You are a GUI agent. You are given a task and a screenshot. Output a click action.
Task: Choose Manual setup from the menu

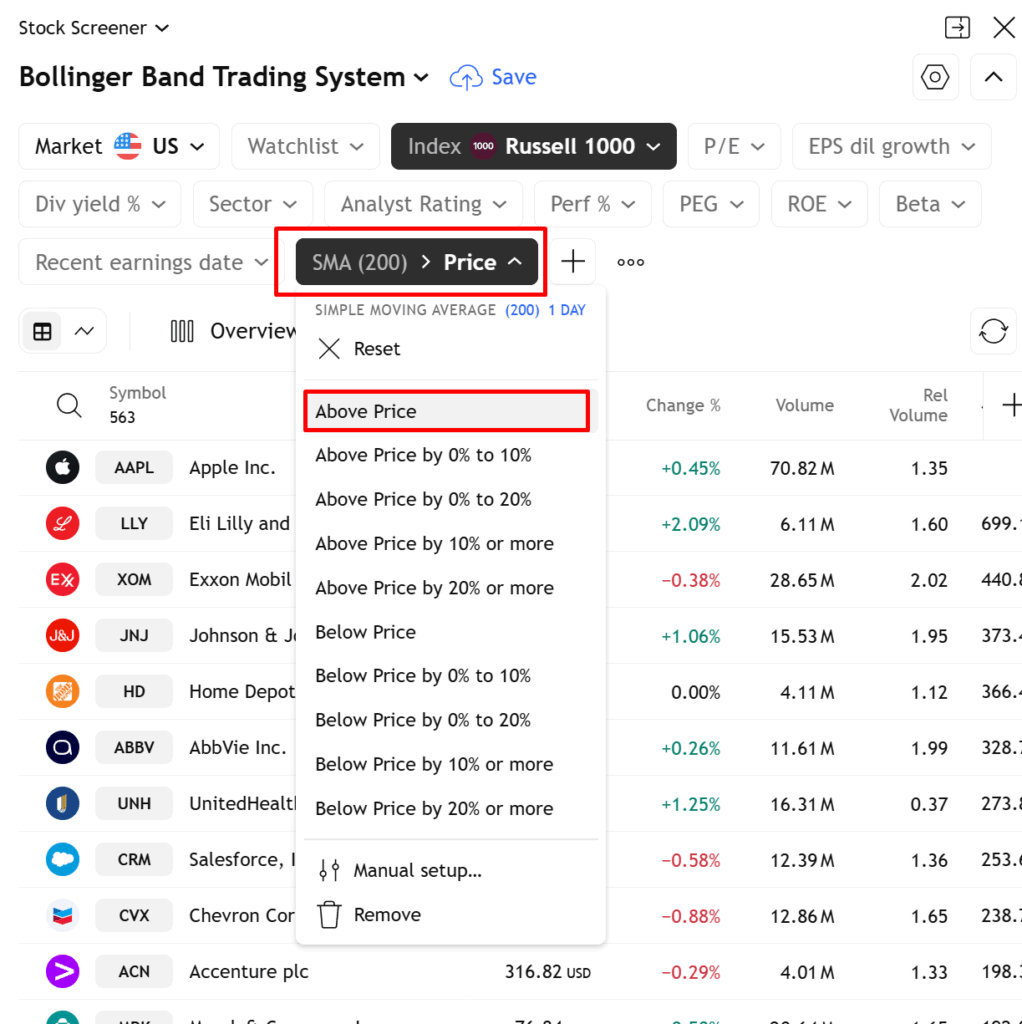[x=417, y=870]
